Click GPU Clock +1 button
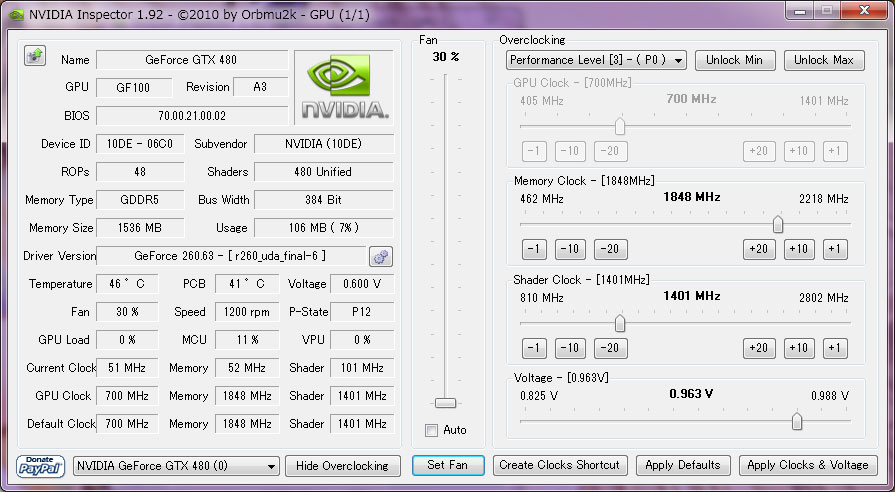This screenshot has width=895, height=492. [x=835, y=151]
